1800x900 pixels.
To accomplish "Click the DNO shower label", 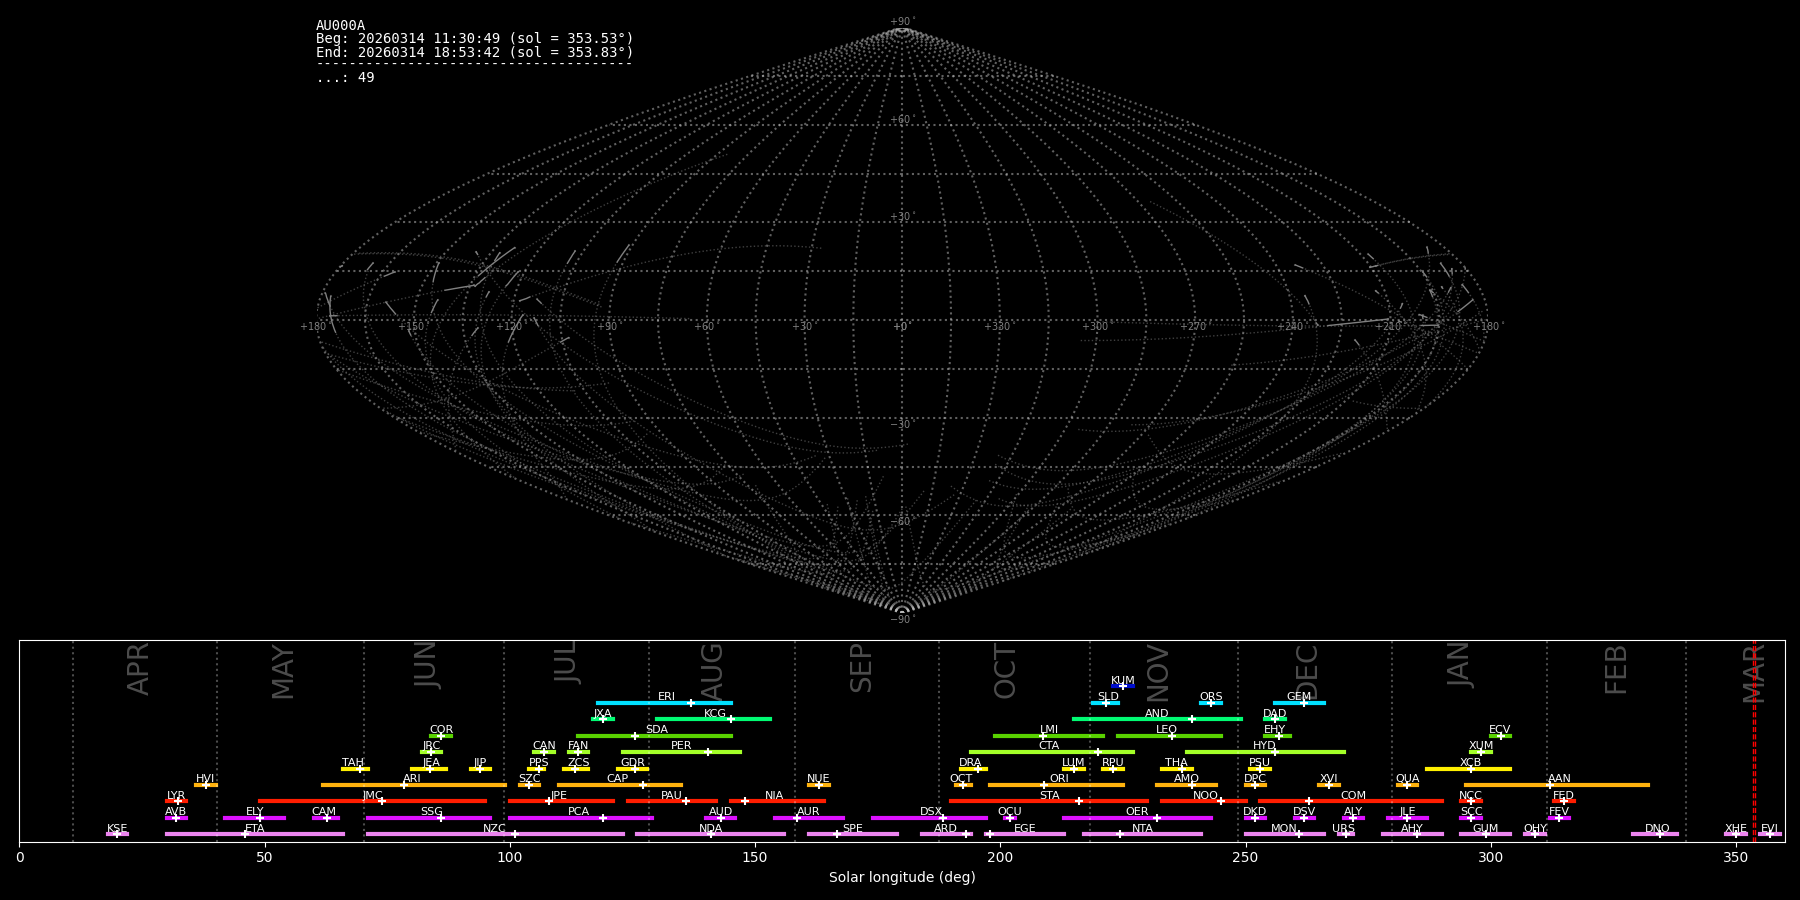I will [1657, 829].
